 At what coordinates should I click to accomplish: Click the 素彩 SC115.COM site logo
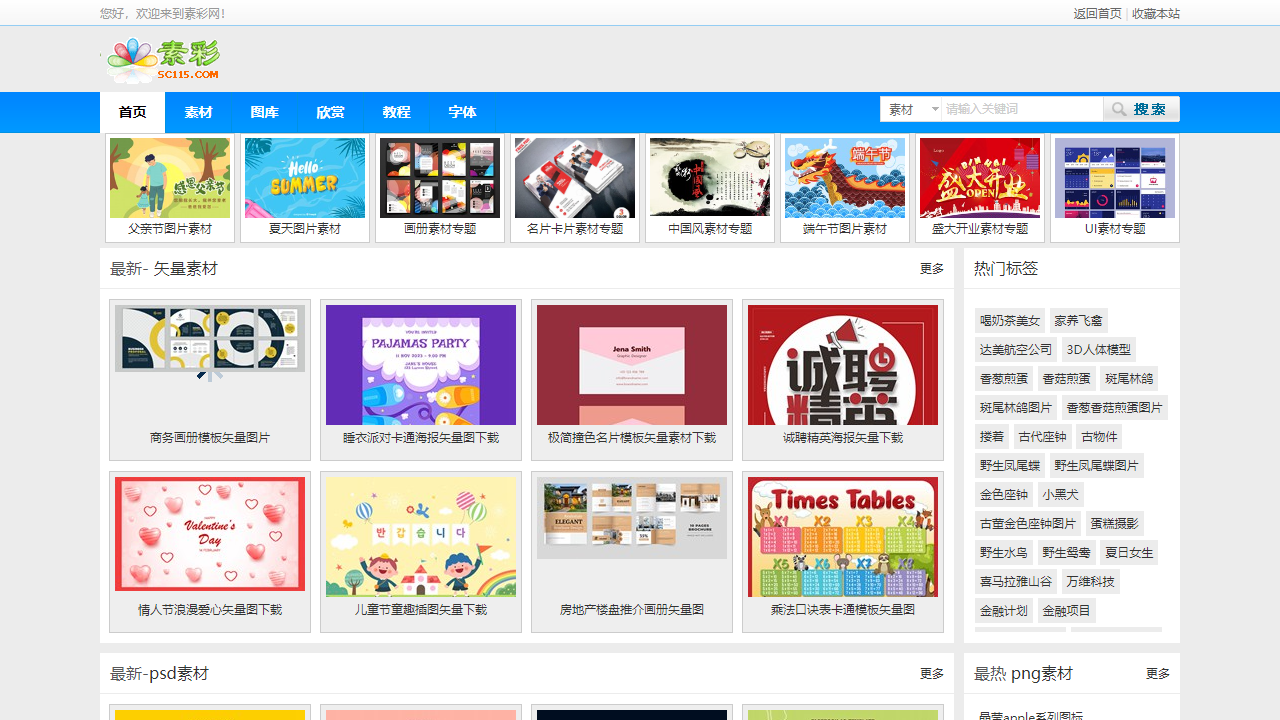click(x=163, y=61)
